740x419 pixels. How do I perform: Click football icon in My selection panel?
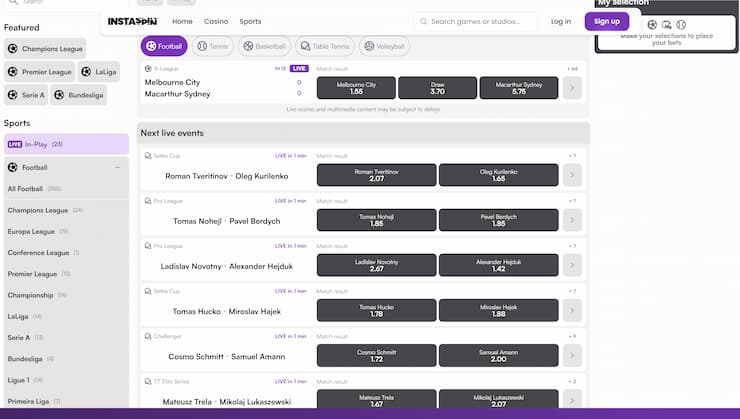coord(652,25)
